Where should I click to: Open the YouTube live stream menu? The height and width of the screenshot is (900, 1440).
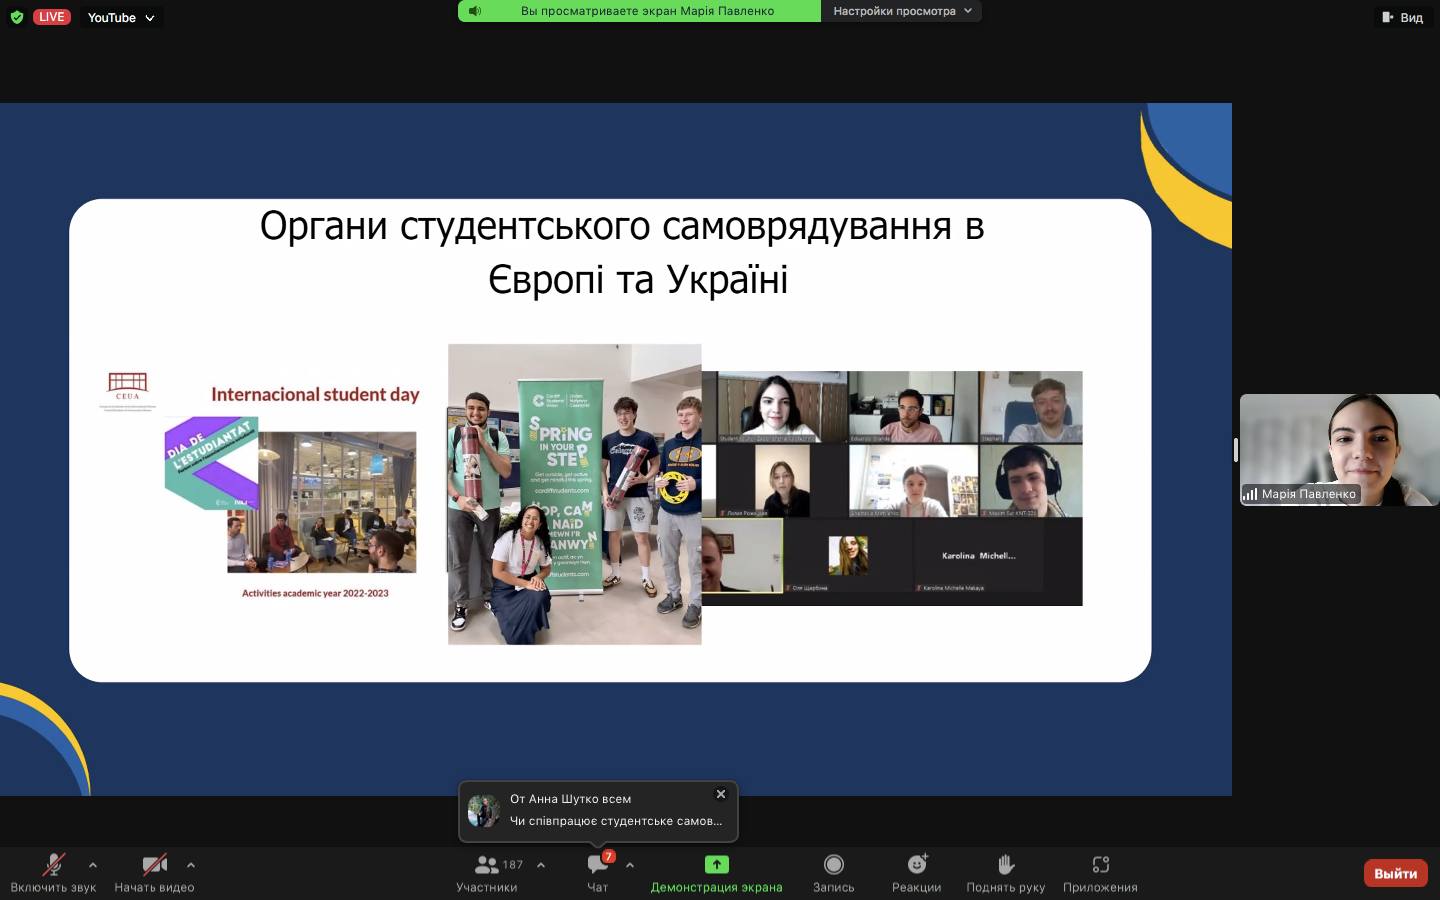coord(121,17)
